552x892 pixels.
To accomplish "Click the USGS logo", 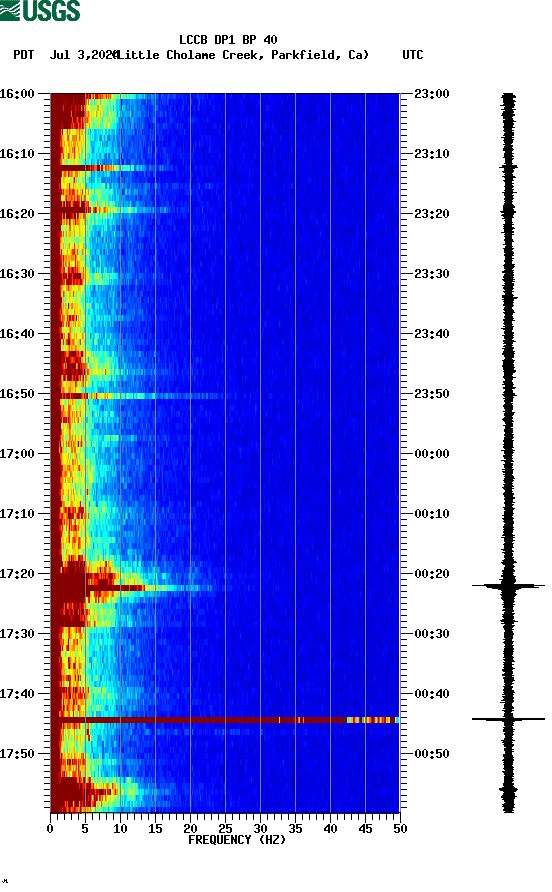I will 40,10.
